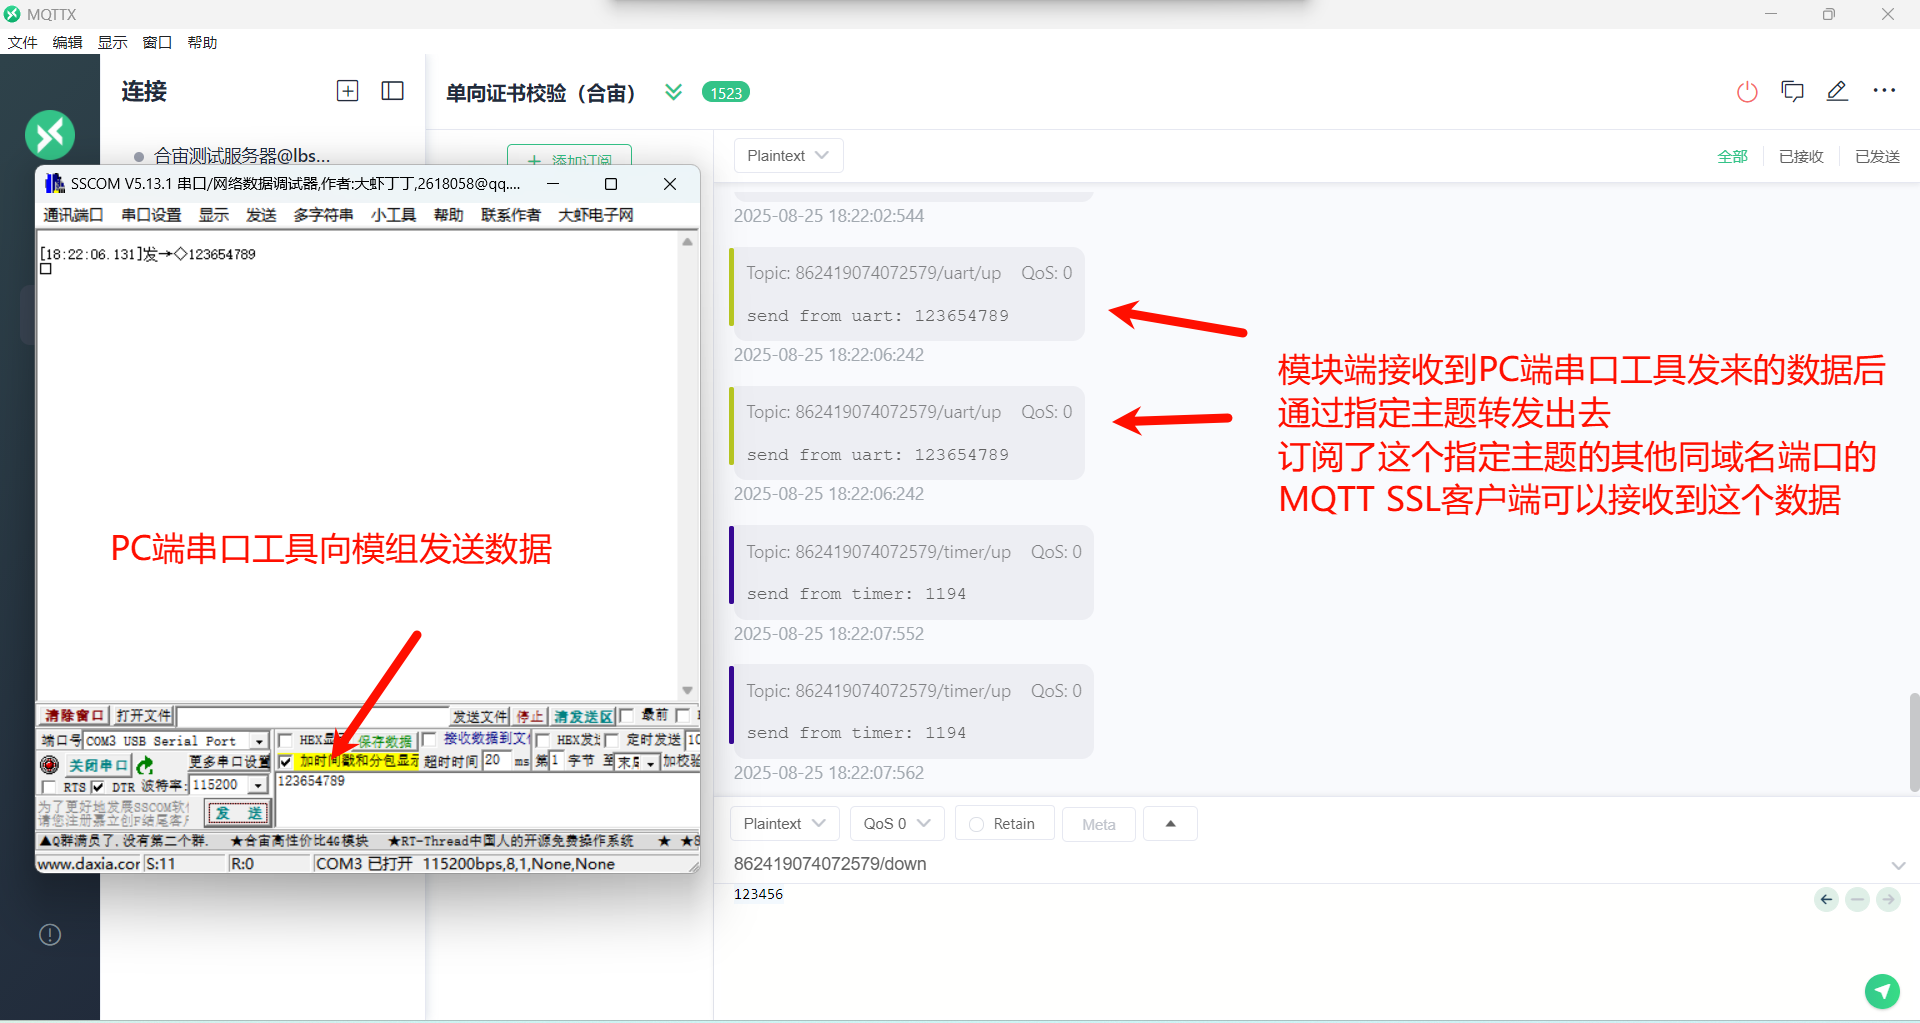Screen dimensions: 1920x1023
Task: Toggle receive data to file checkbox
Action: coord(429,740)
